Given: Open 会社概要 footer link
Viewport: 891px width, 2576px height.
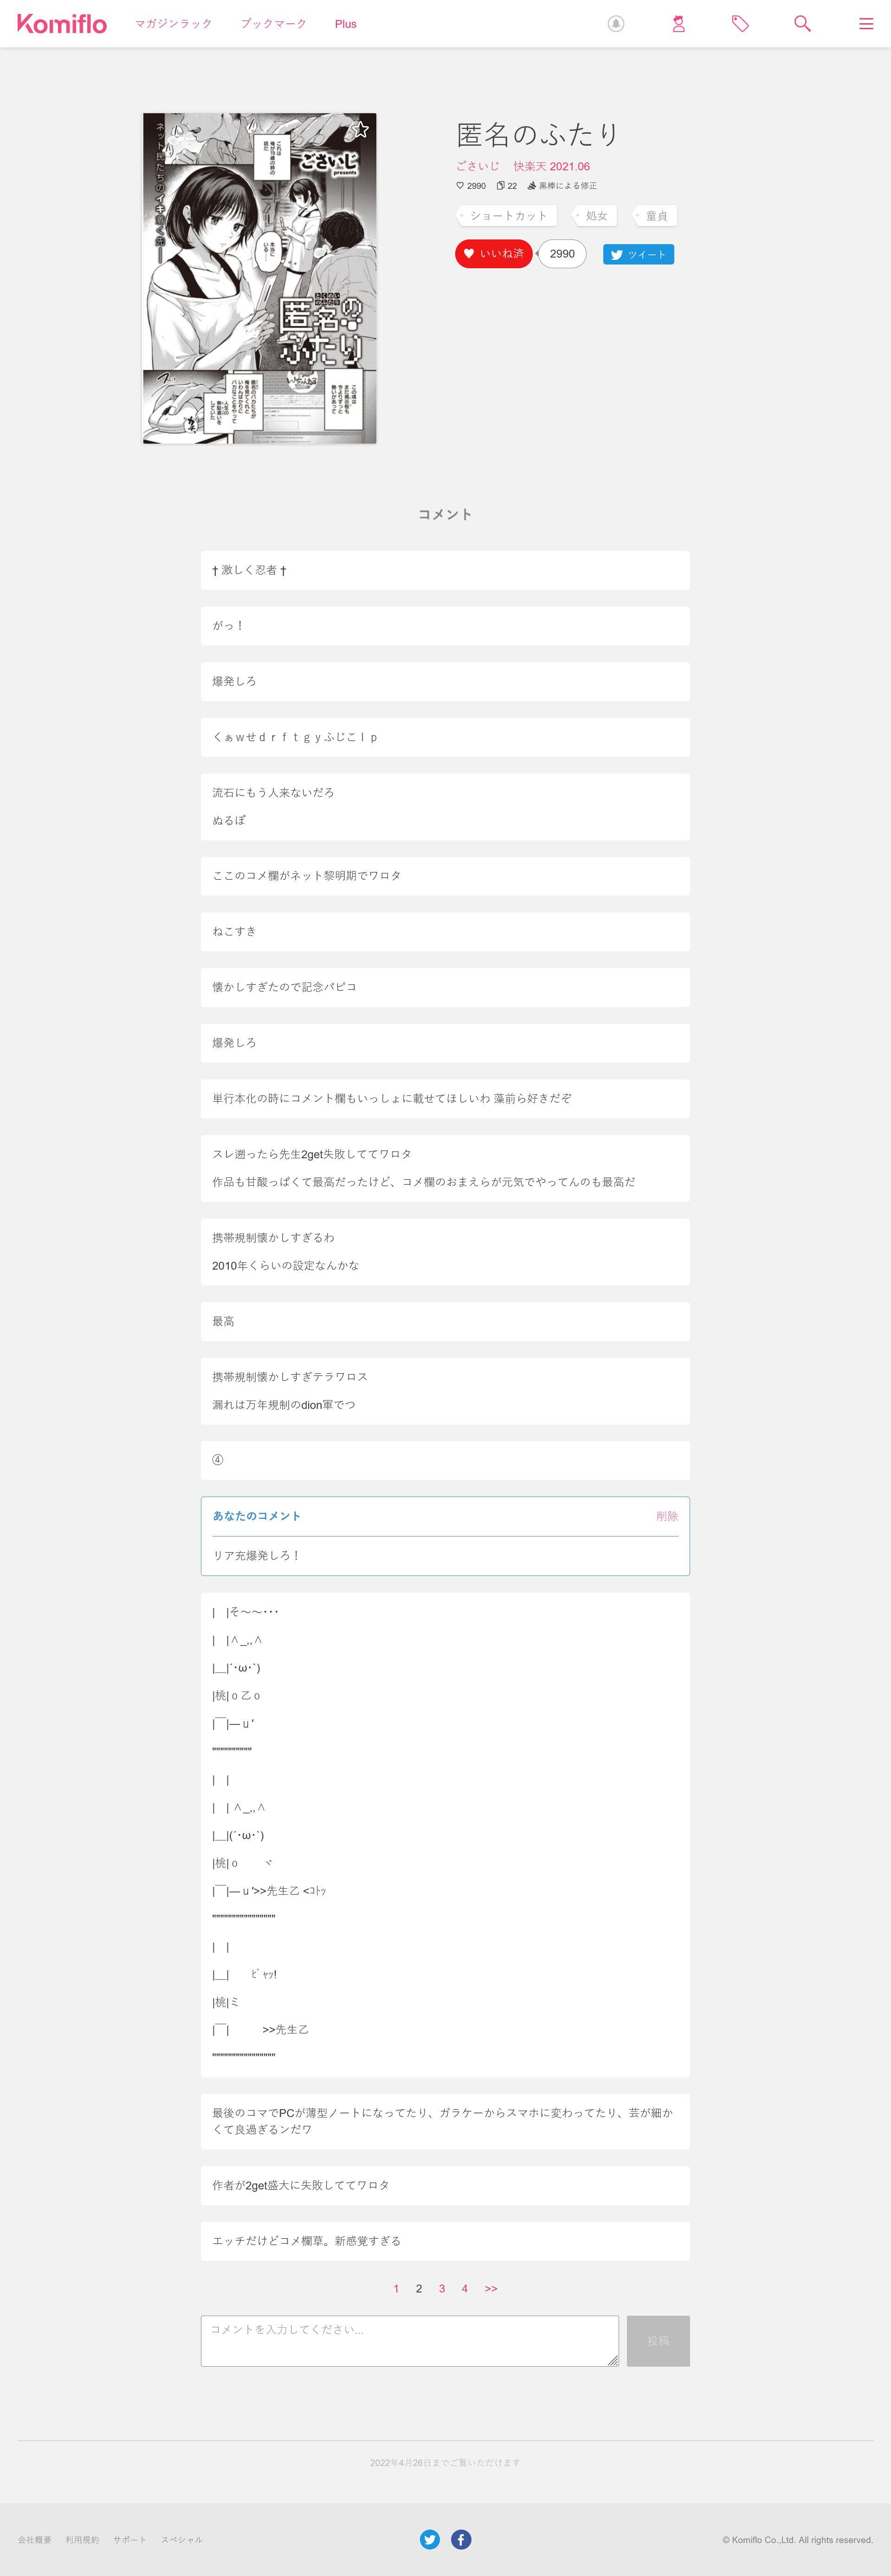Looking at the screenshot, I should pos(34,2540).
